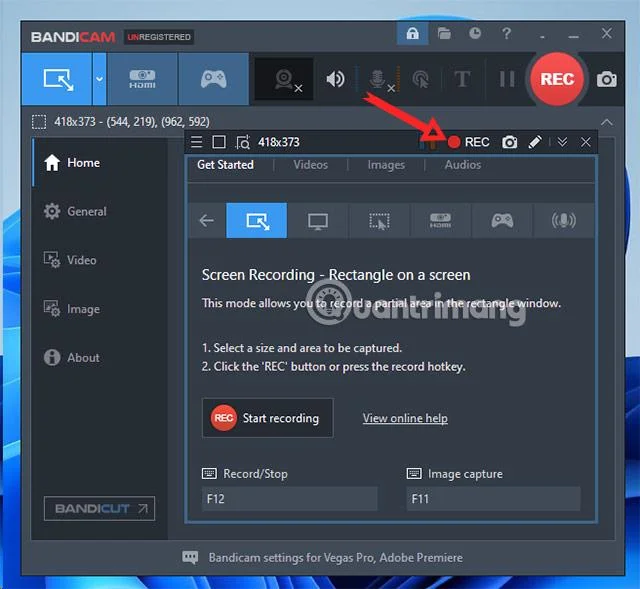Image resolution: width=640 pixels, height=589 pixels.
Task: Click the BANDICUT button
Action: pos(99,508)
